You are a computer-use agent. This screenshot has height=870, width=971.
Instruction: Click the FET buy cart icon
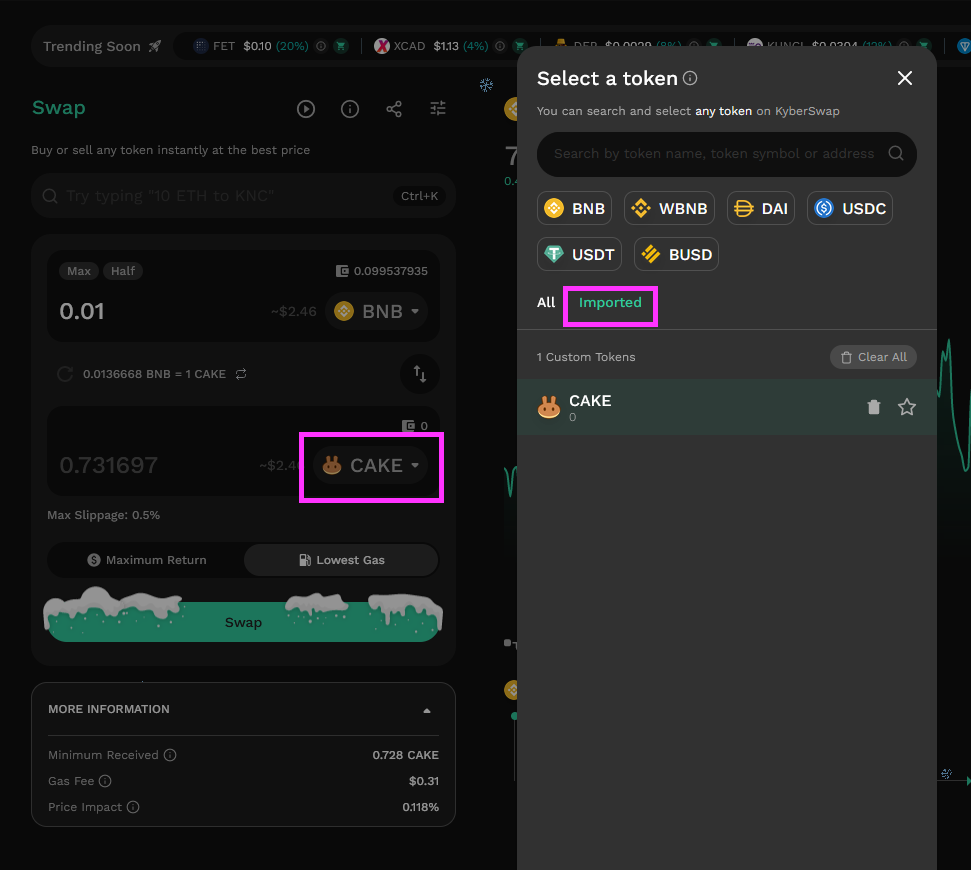click(341, 46)
